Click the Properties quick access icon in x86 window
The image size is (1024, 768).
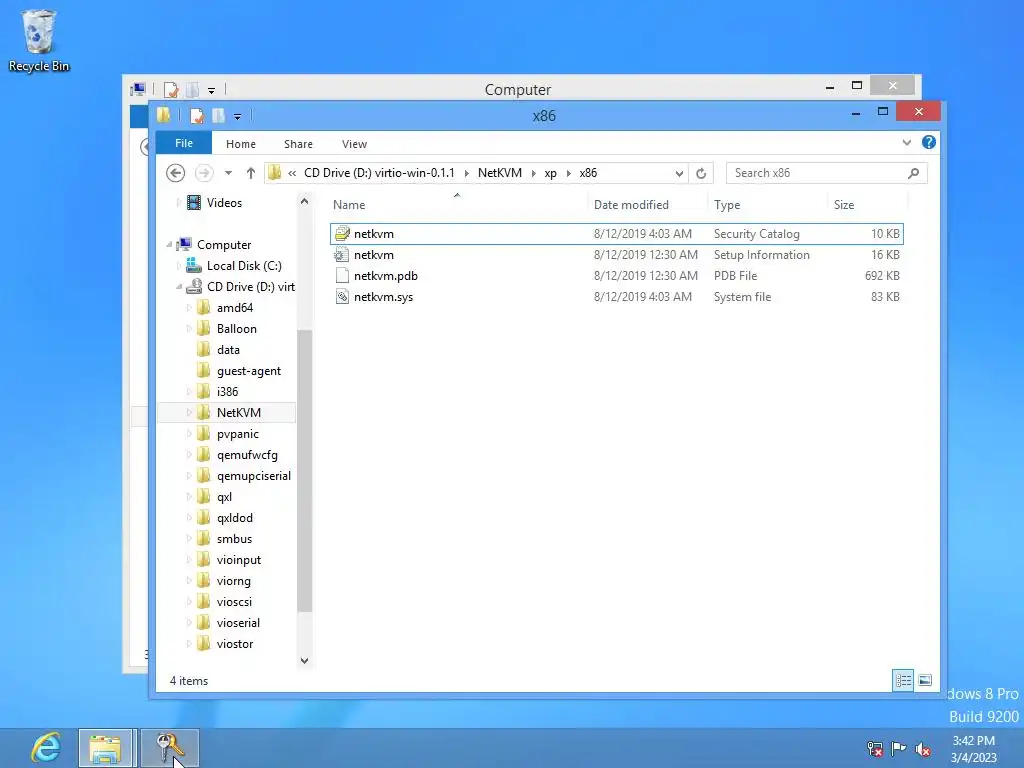(197, 116)
